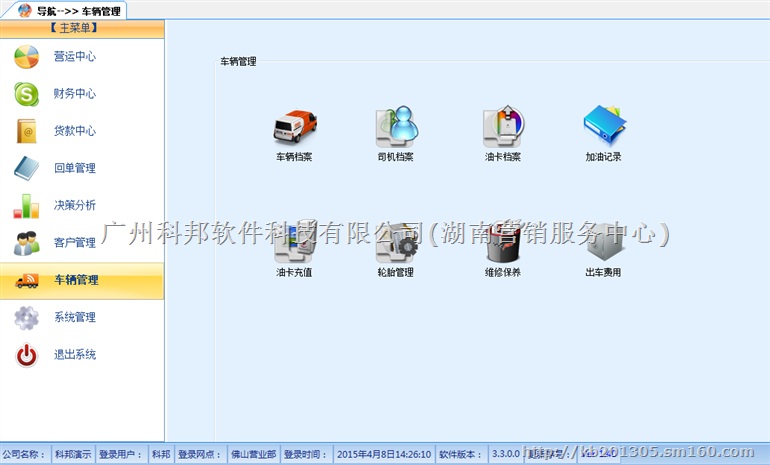
Task: Click the 油卡档案 label
Action: point(503,157)
